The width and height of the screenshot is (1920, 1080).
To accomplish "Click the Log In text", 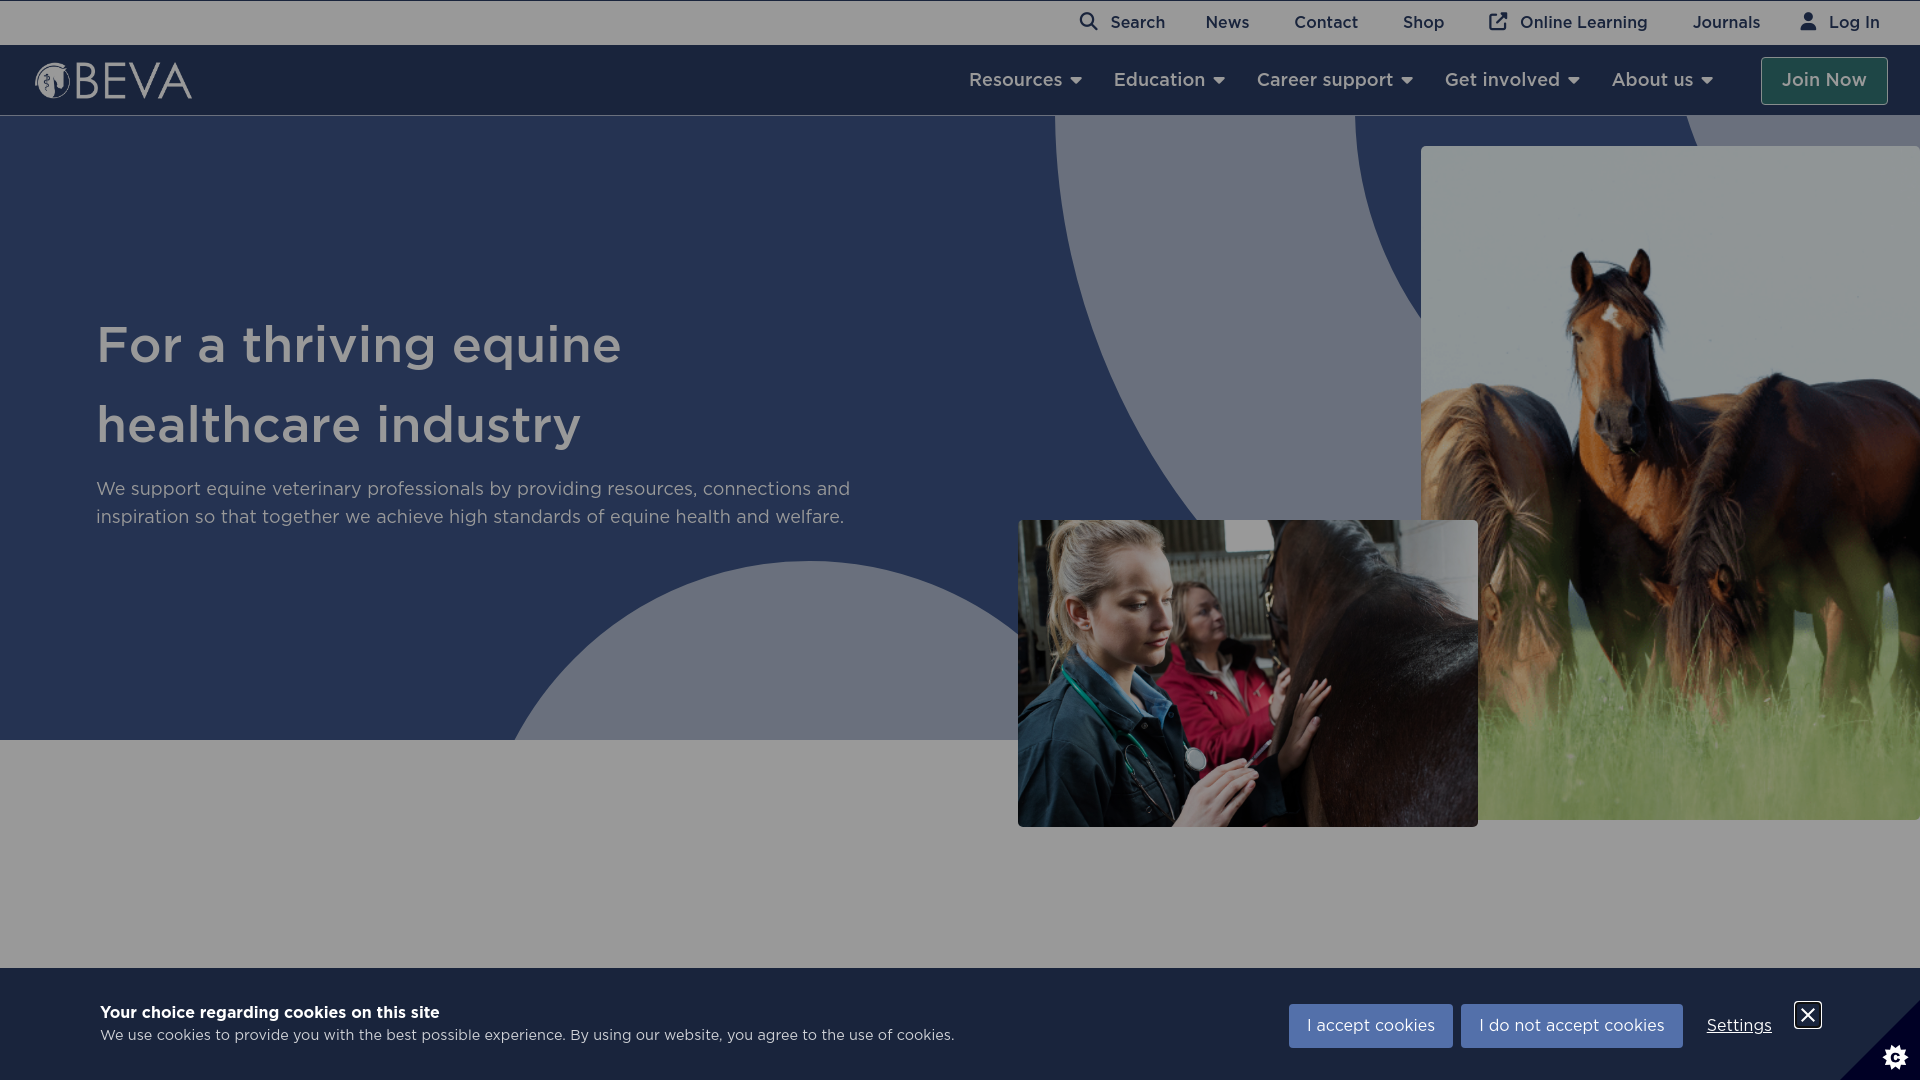I will coord(1854,22).
